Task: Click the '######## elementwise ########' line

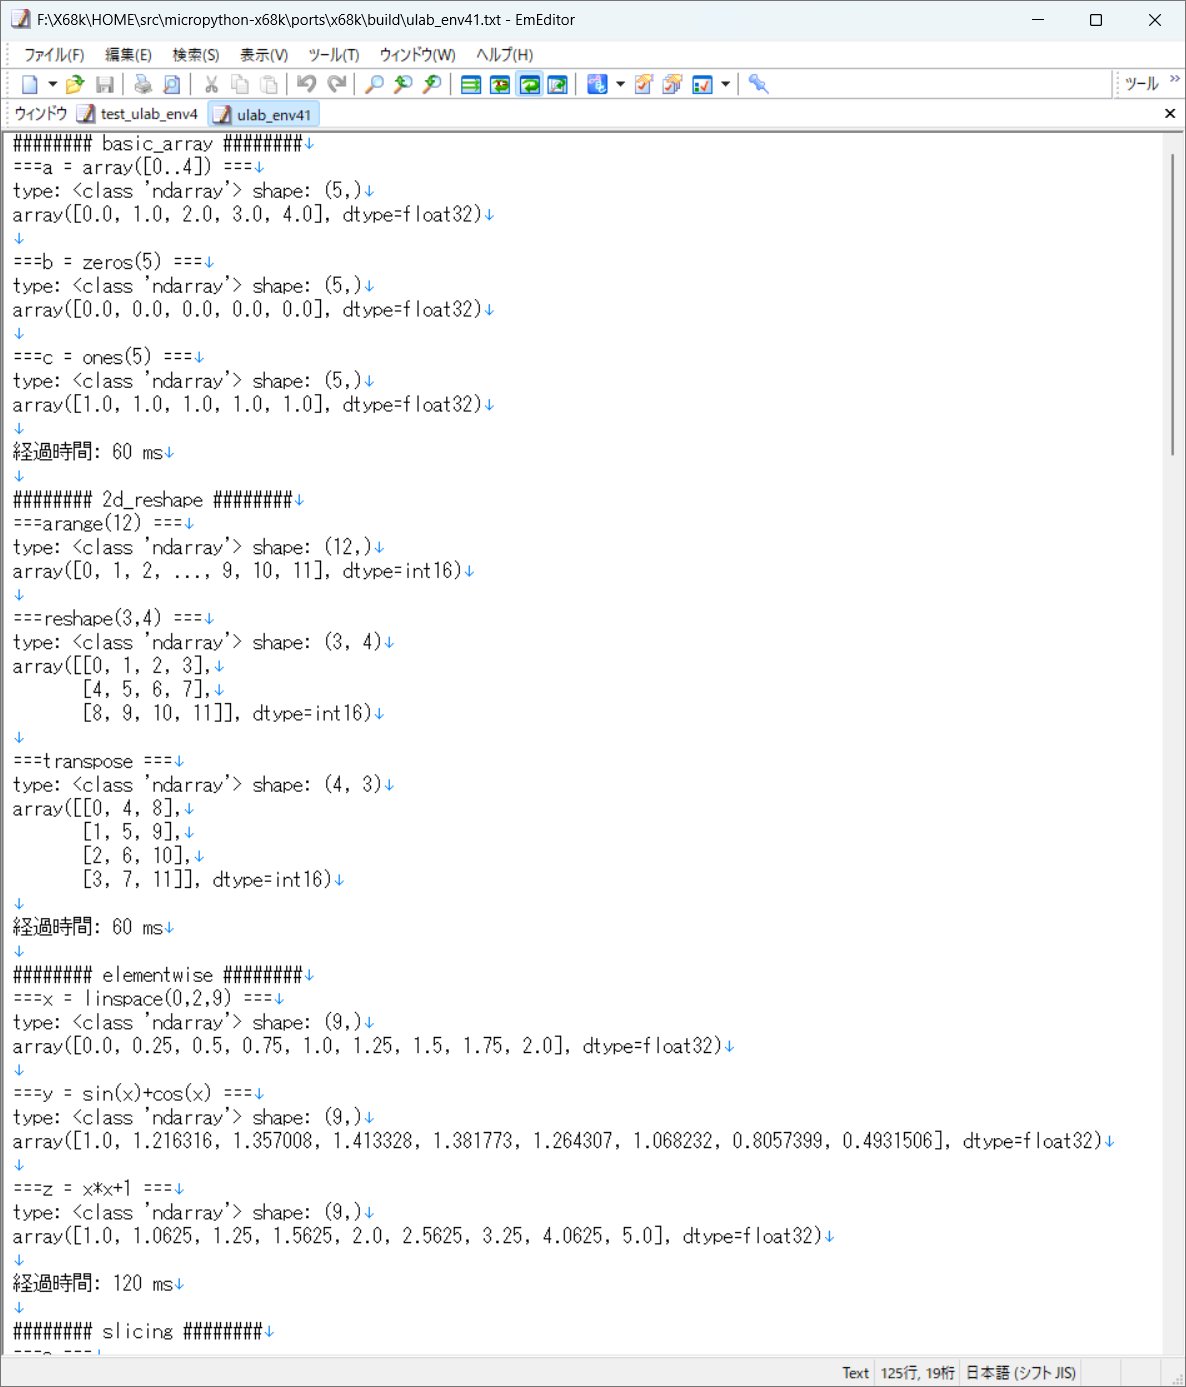Action: pyautogui.click(x=157, y=975)
